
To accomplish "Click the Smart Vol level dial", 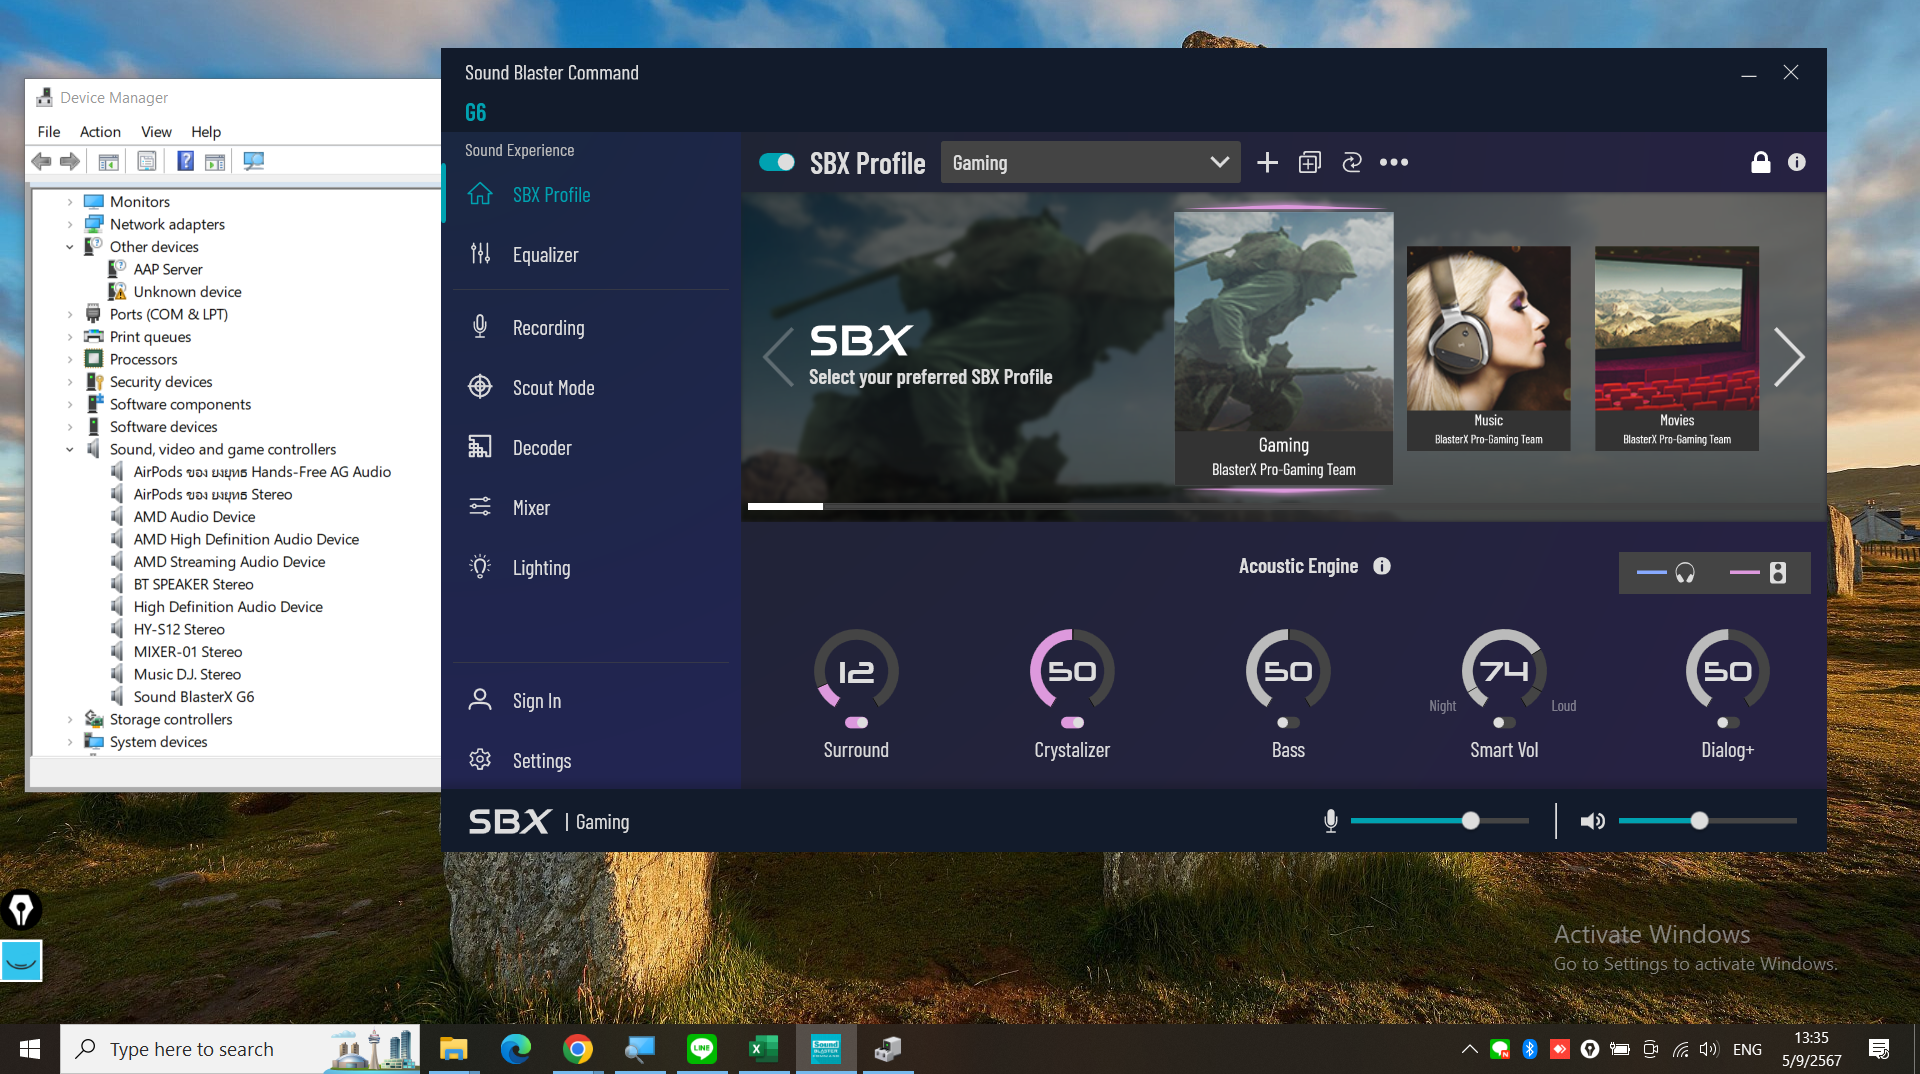I will (1504, 671).
